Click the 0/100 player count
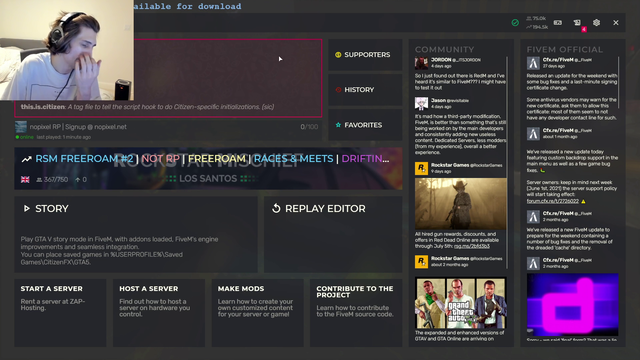This screenshot has height=360, width=640. (x=309, y=127)
